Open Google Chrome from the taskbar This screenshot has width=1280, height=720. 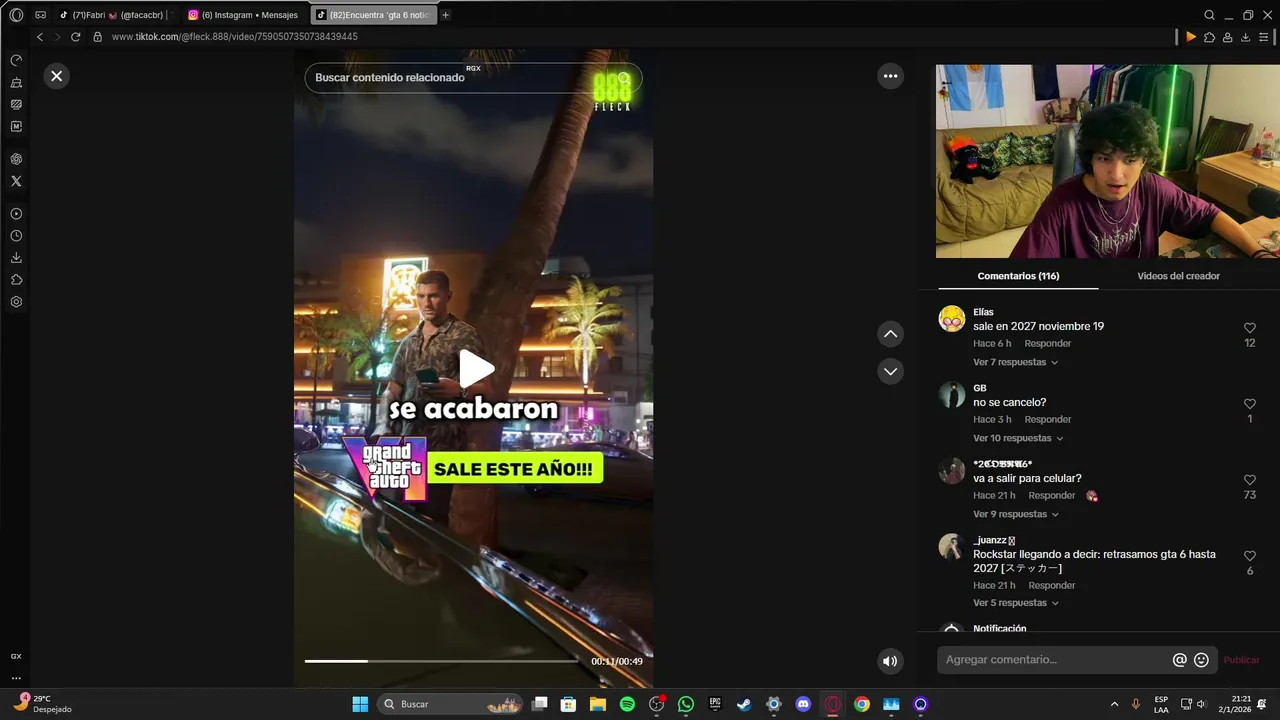pyautogui.click(x=861, y=704)
